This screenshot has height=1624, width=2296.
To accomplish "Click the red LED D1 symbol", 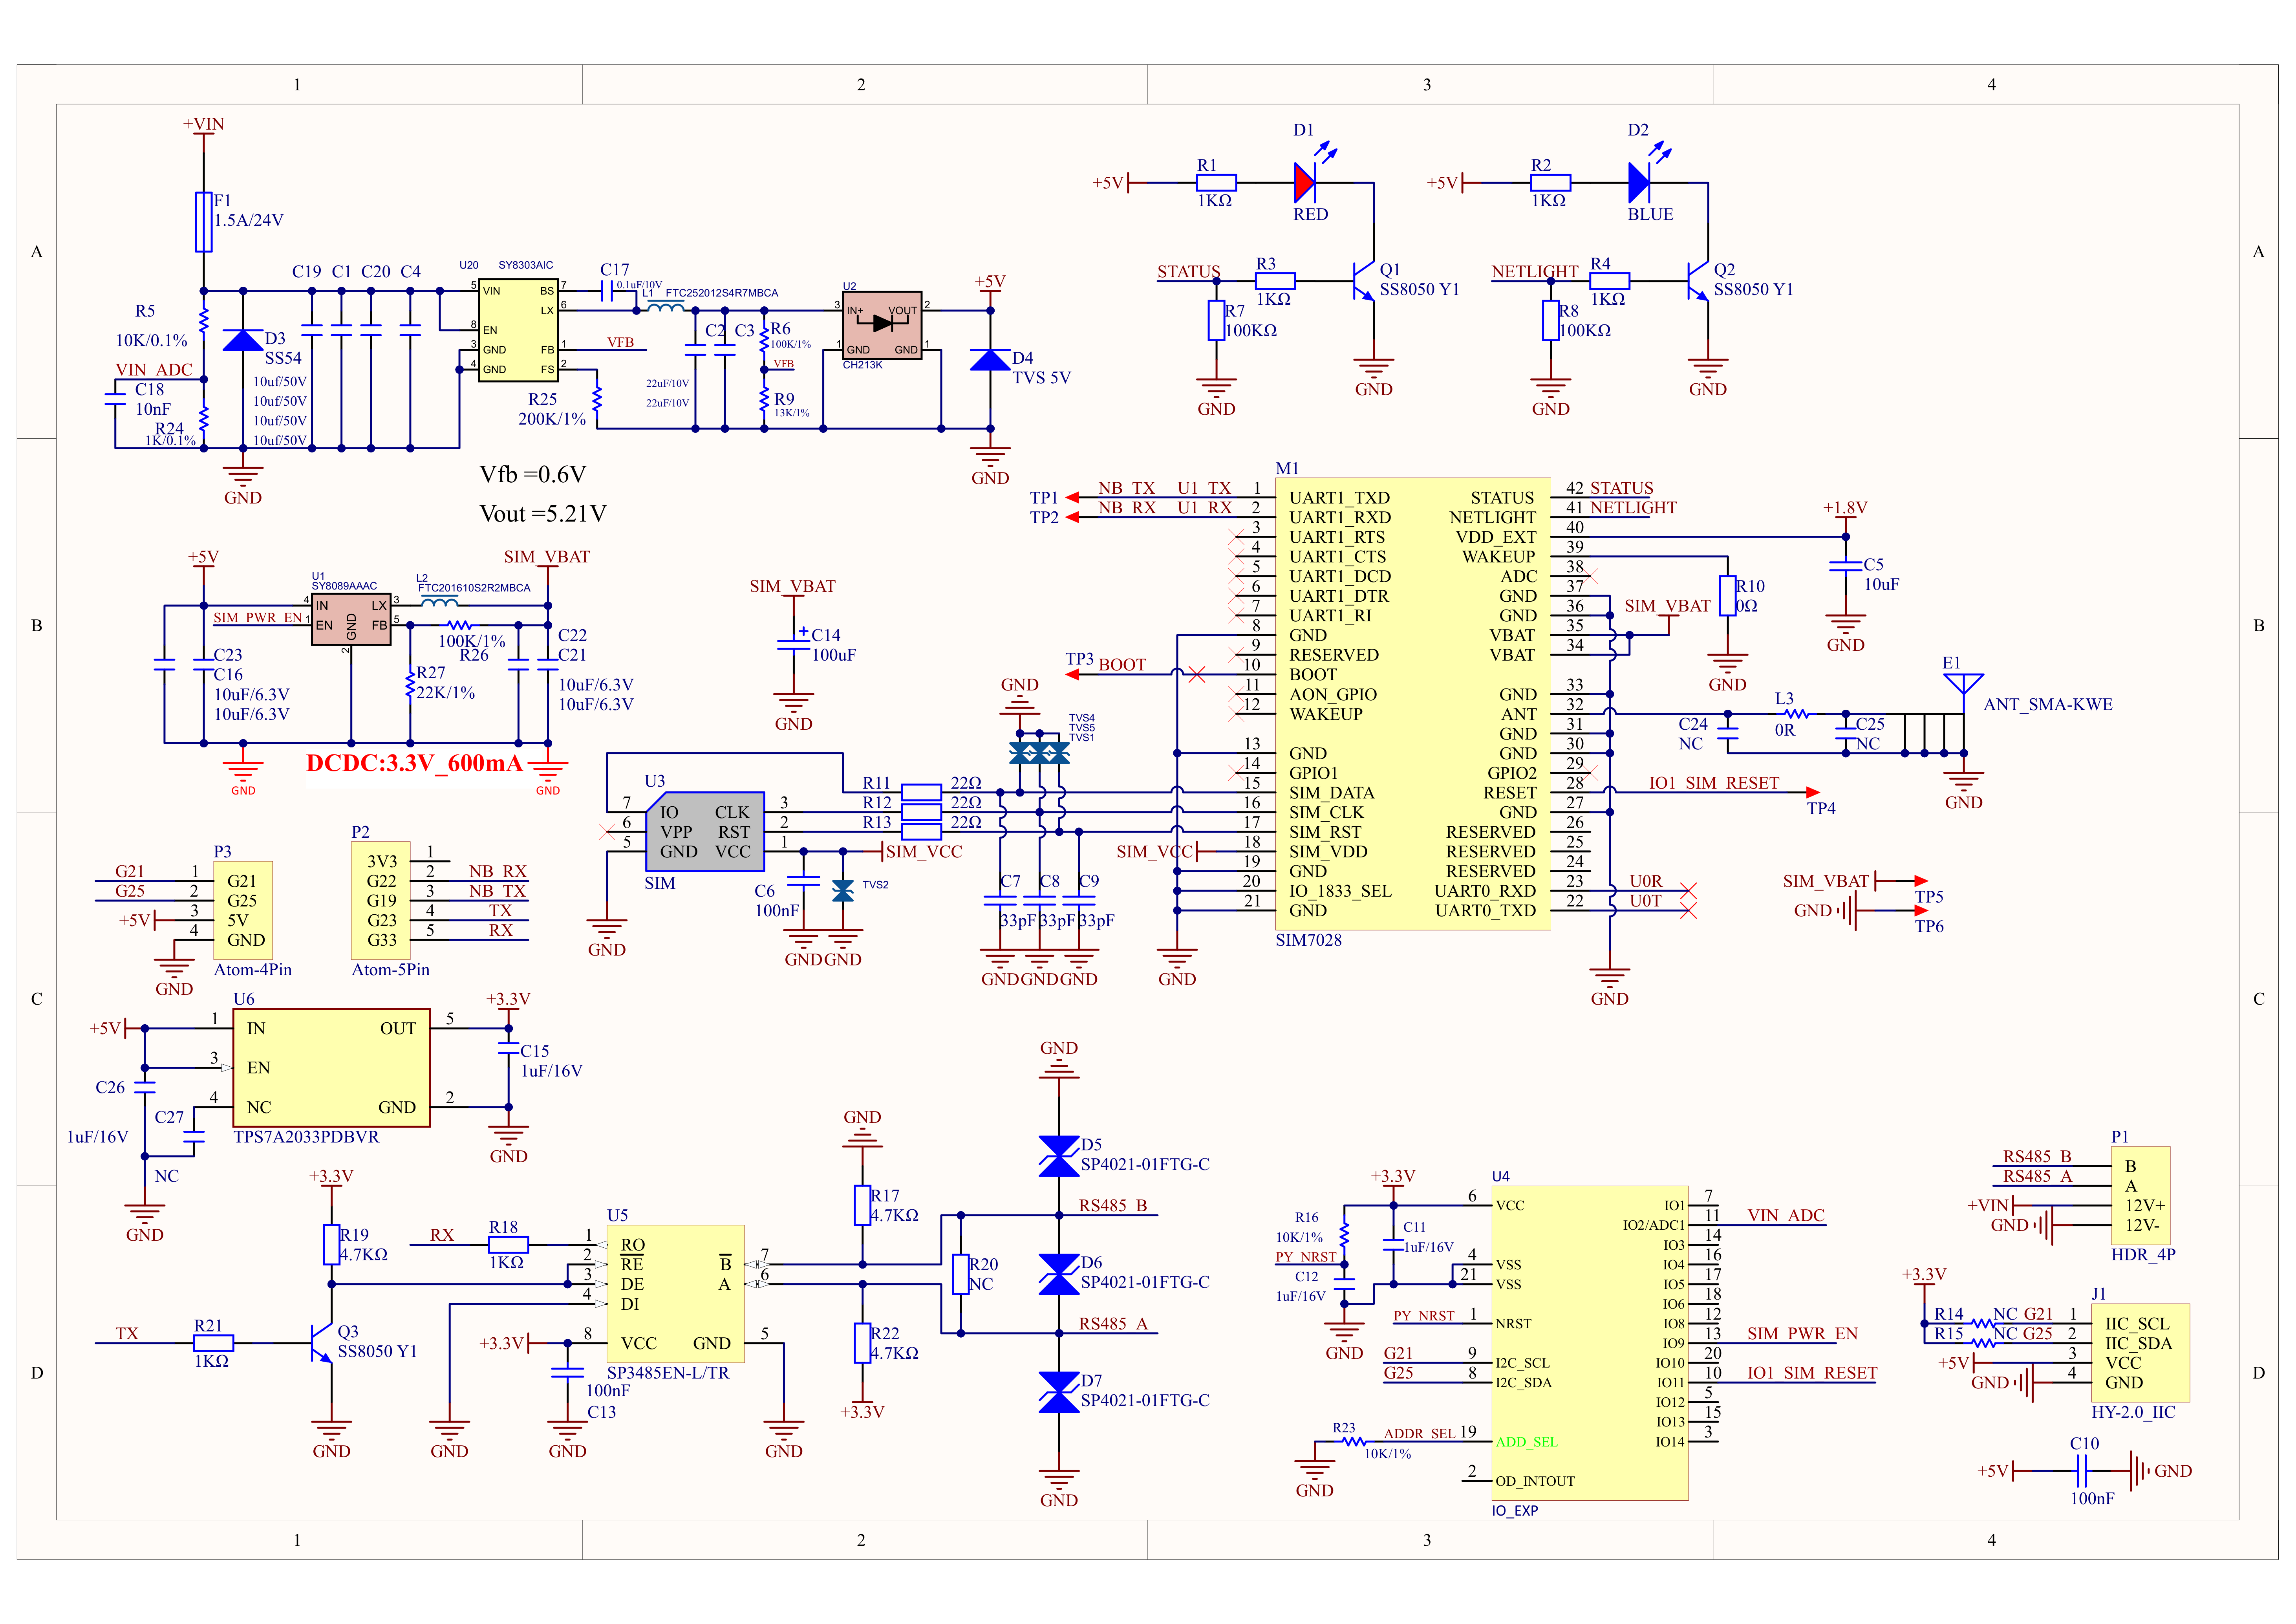I will [1304, 183].
